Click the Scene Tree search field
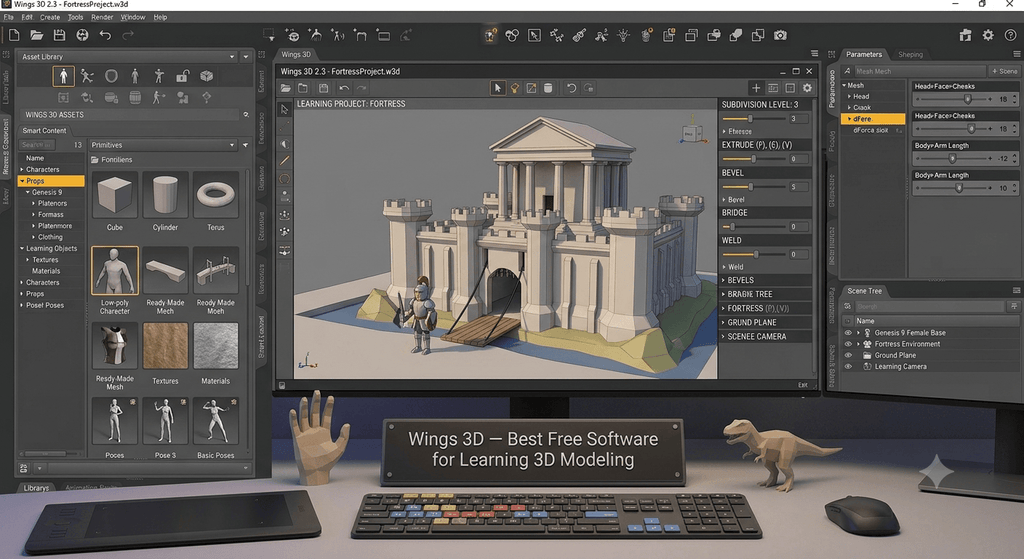The height and width of the screenshot is (559, 1024). click(929, 306)
